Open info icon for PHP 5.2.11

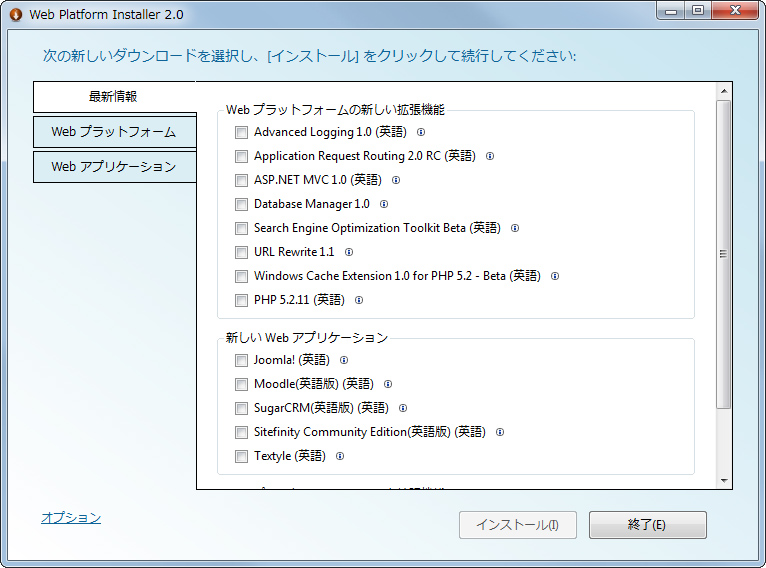pyautogui.click(x=359, y=300)
